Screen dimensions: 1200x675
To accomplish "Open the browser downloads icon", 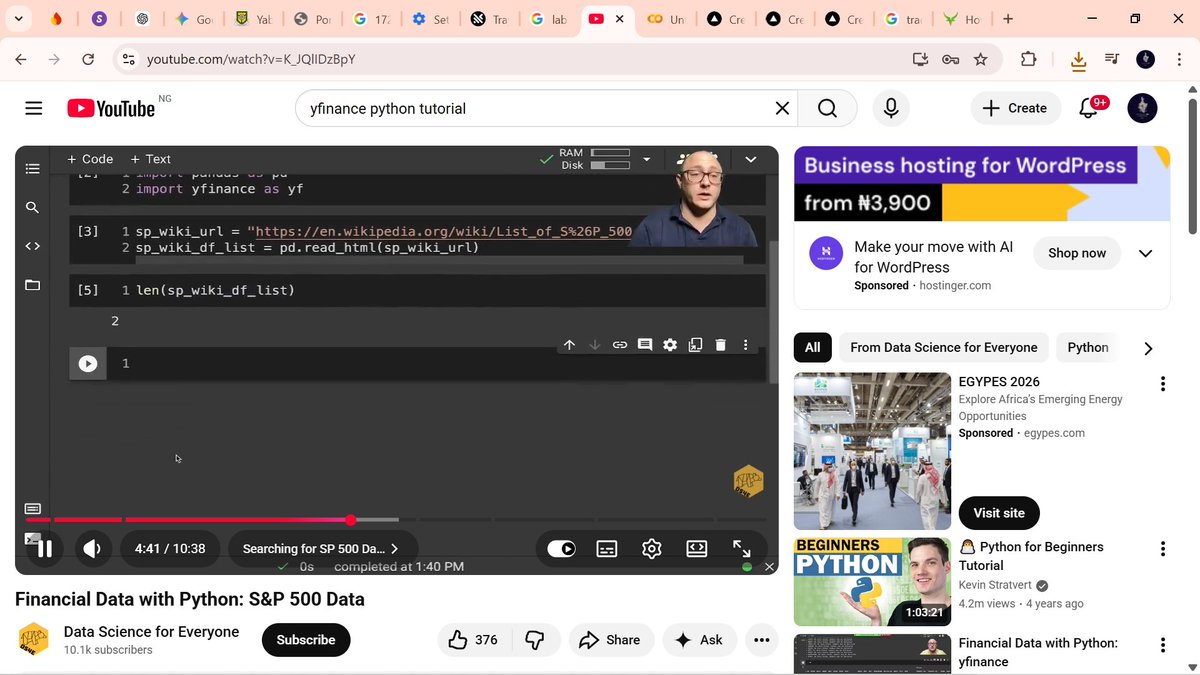I will click(1078, 61).
